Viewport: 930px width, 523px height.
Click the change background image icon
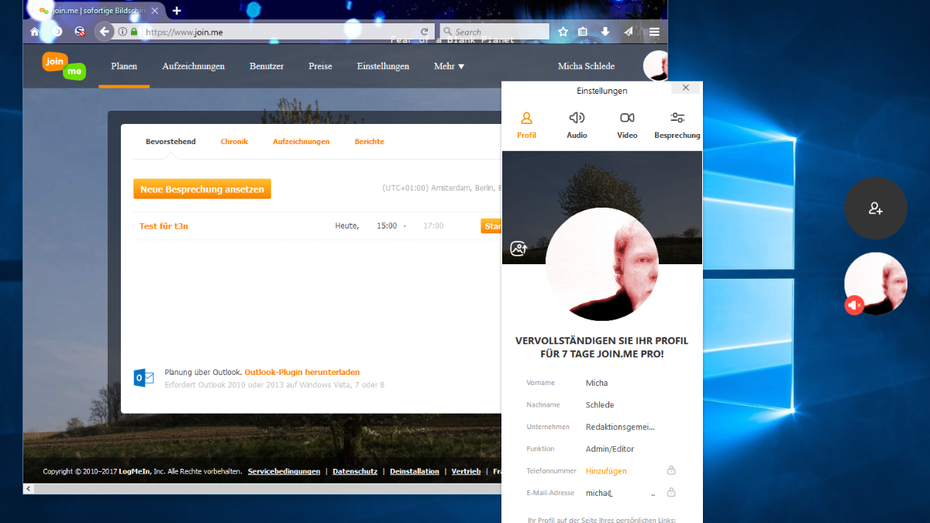point(518,248)
